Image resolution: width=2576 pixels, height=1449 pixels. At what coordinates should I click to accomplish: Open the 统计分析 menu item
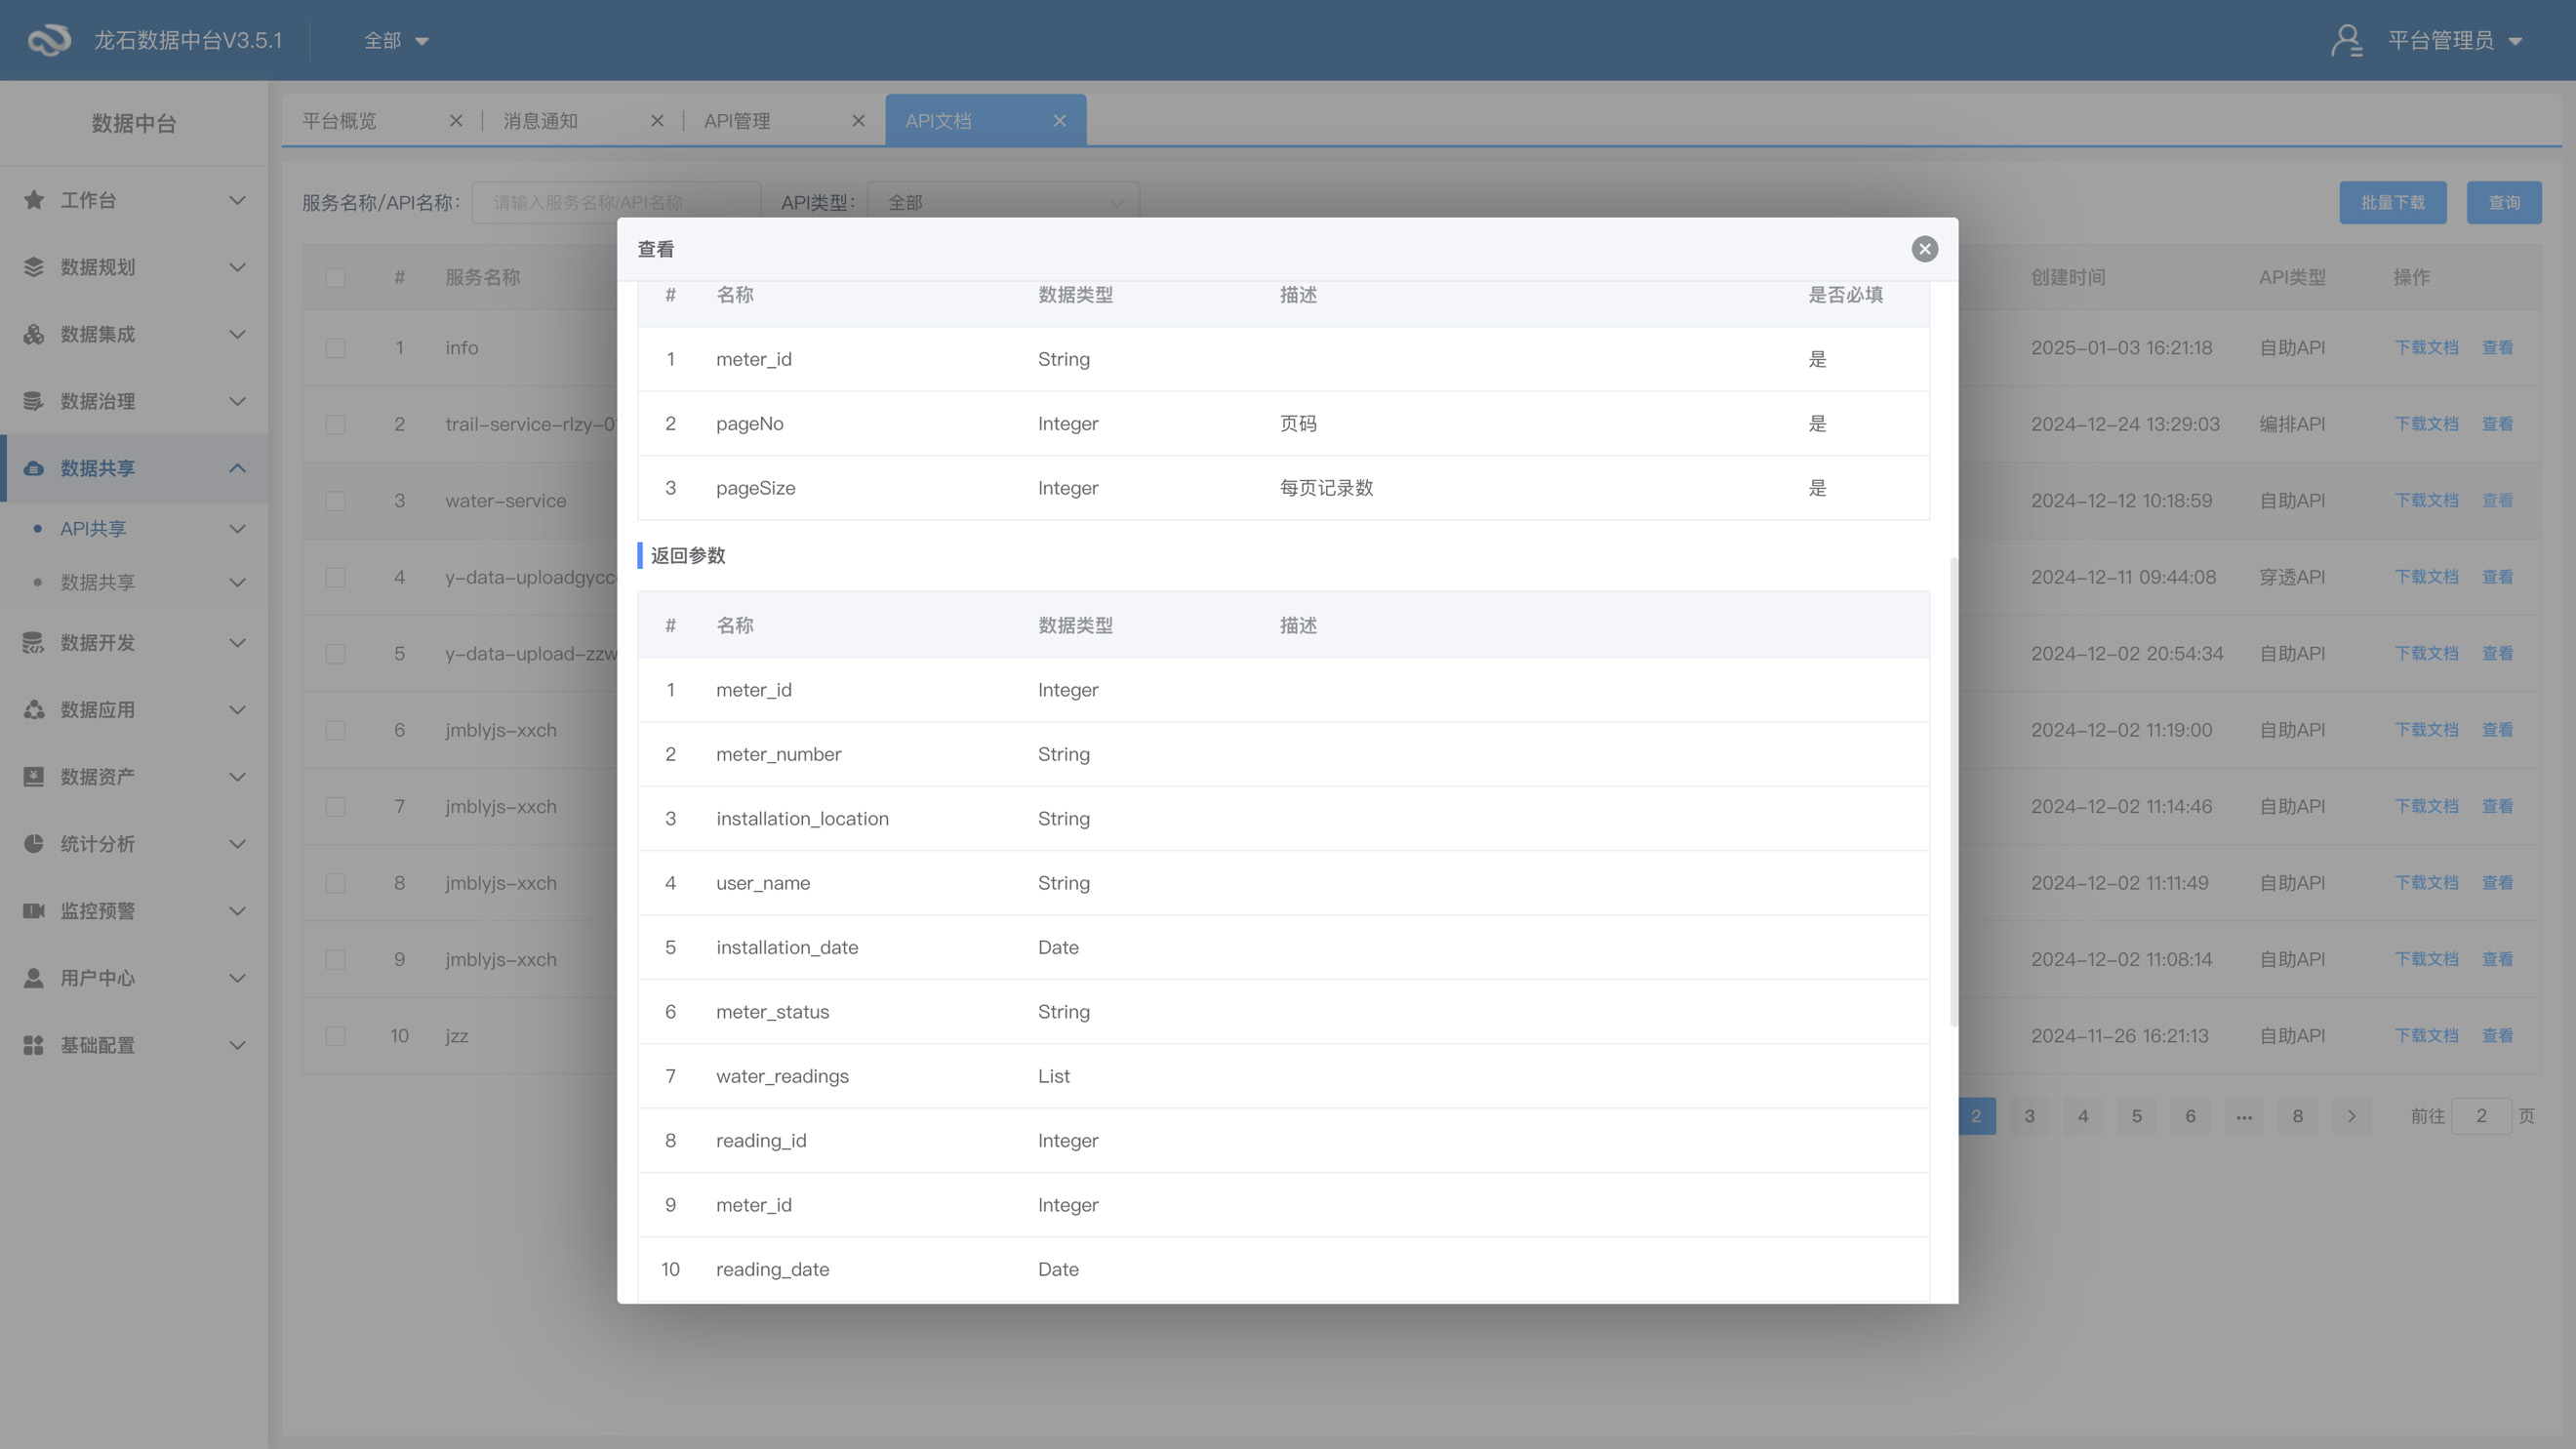click(x=134, y=843)
